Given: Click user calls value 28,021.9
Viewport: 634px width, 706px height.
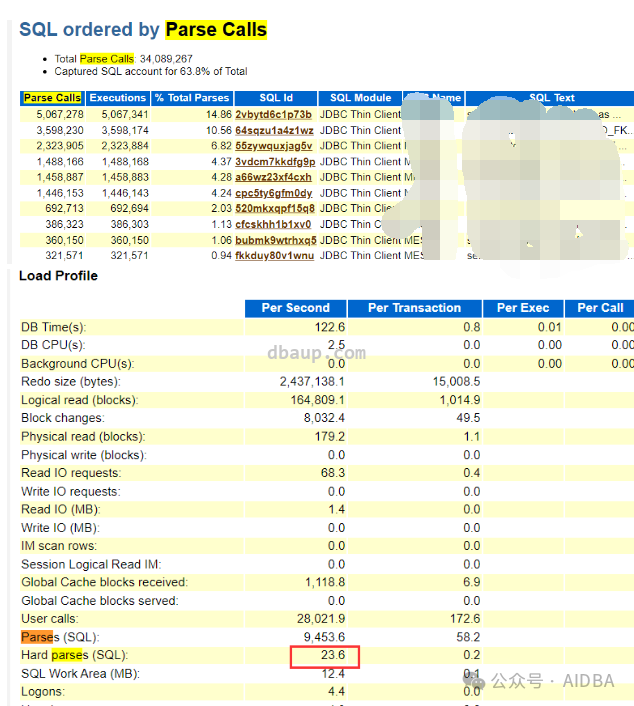Looking at the screenshot, I should (321, 619).
